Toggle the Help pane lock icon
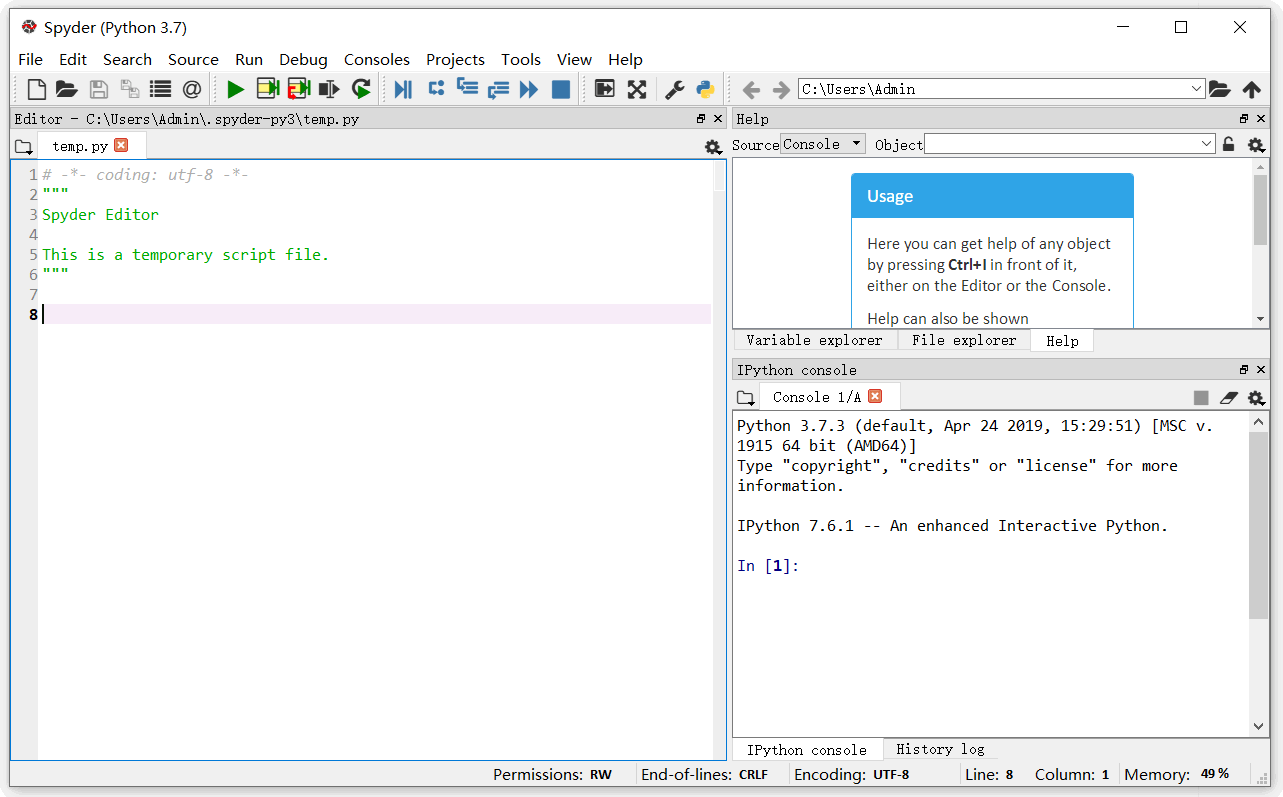 pos(1229,144)
